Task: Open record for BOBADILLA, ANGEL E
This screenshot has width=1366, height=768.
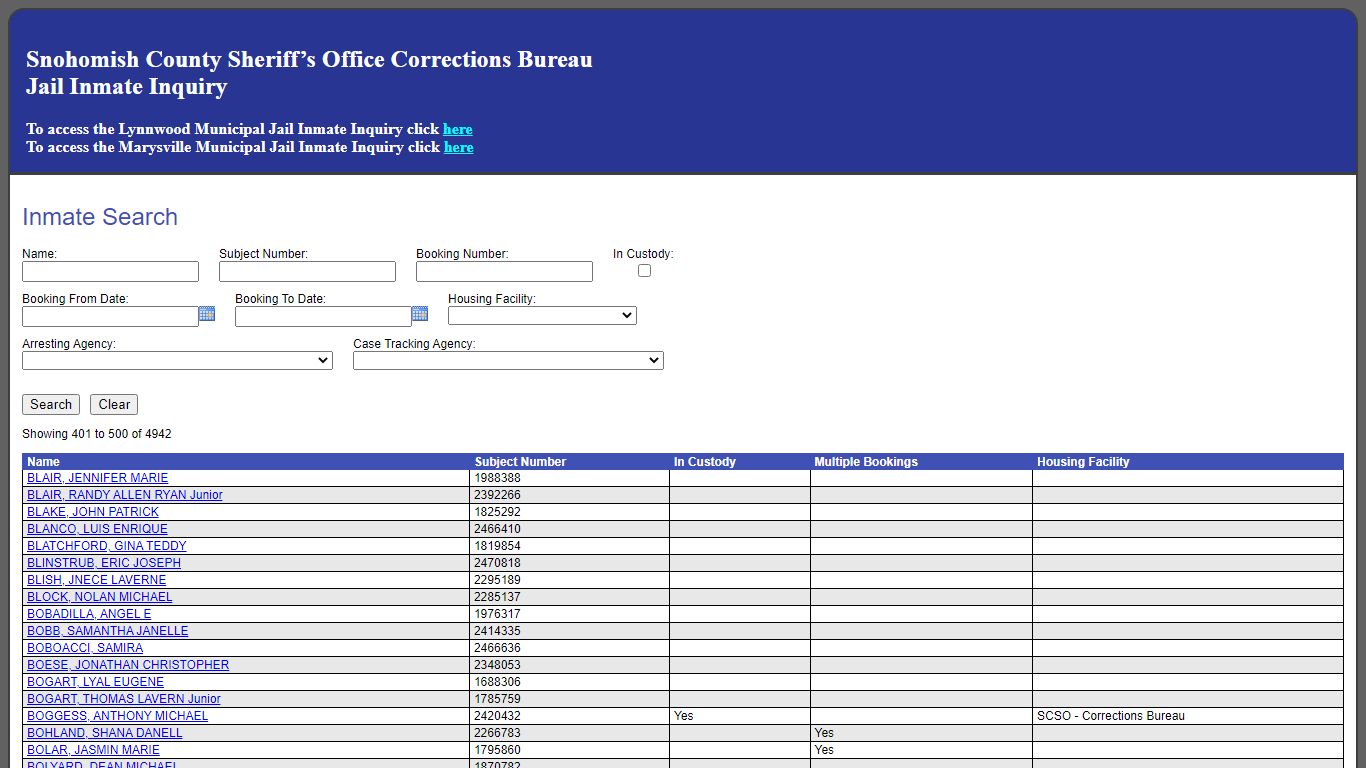Action: pos(89,614)
